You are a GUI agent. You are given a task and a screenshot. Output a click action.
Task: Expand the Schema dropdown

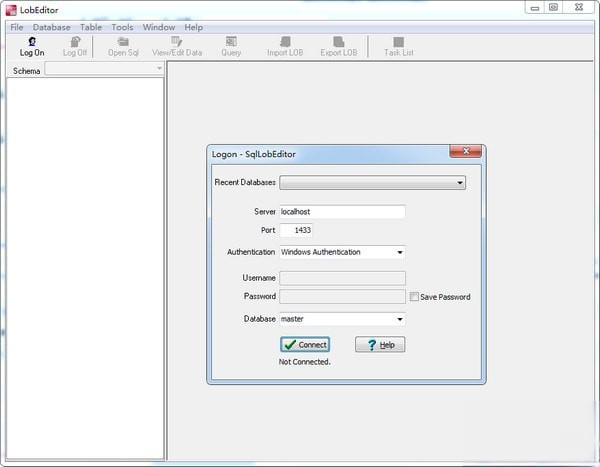point(104,69)
